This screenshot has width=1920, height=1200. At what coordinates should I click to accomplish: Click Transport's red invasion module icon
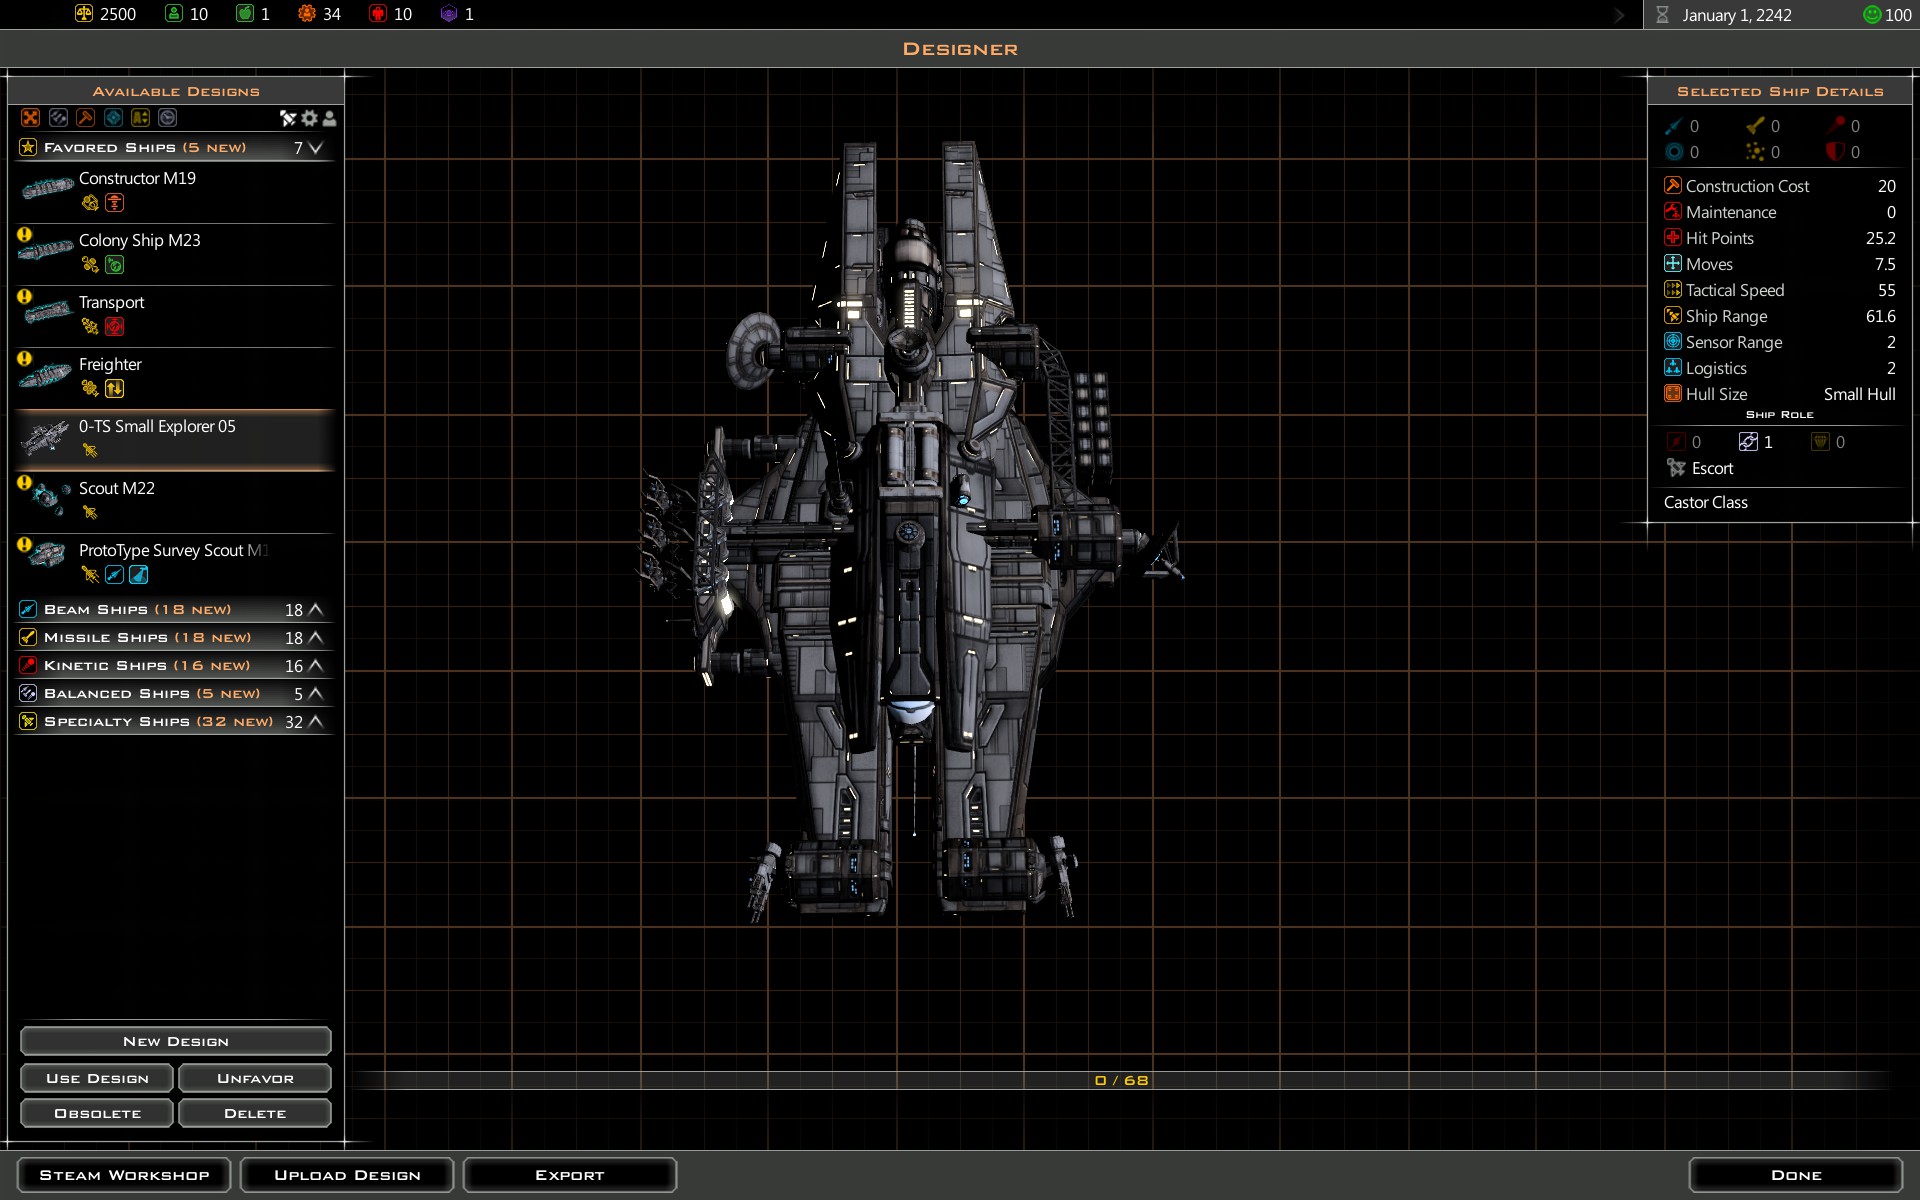pyautogui.click(x=115, y=327)
